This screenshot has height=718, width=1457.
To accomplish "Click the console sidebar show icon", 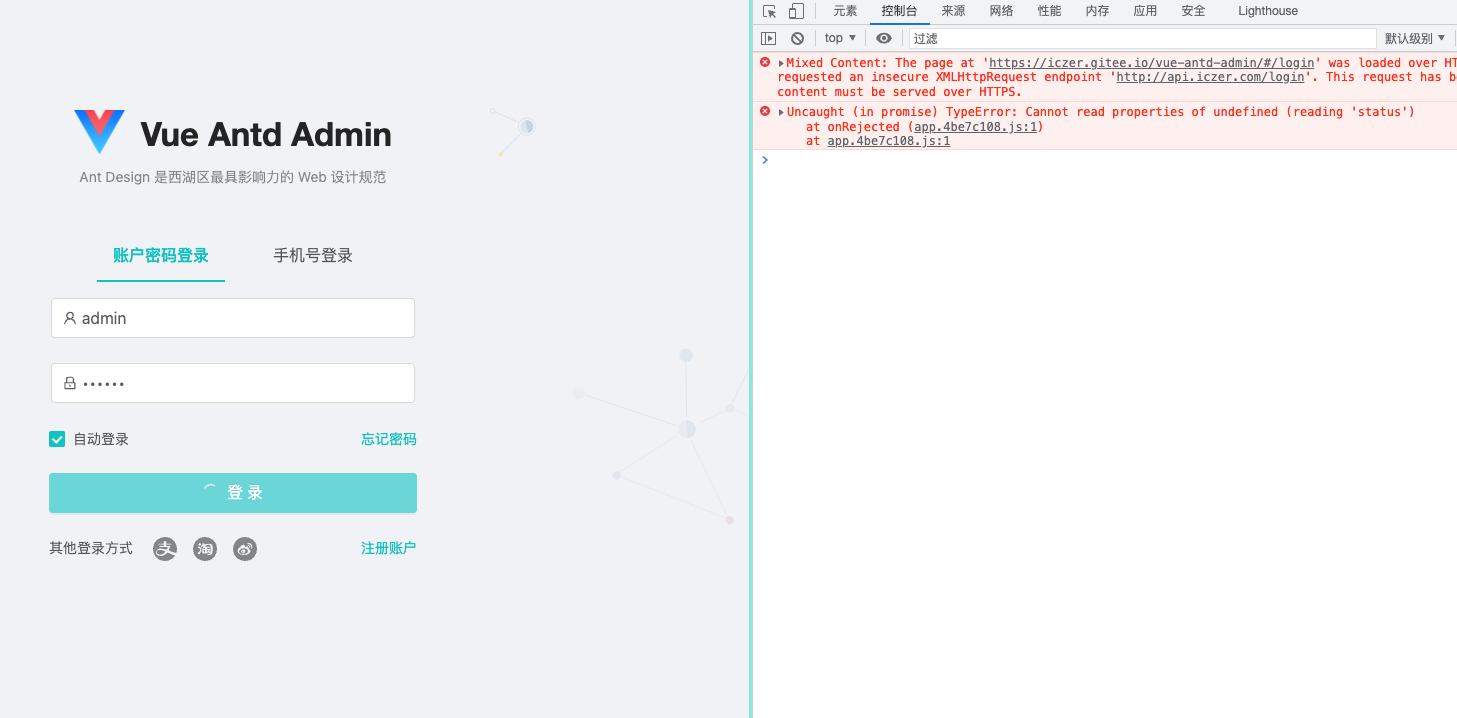I will 769,37.
